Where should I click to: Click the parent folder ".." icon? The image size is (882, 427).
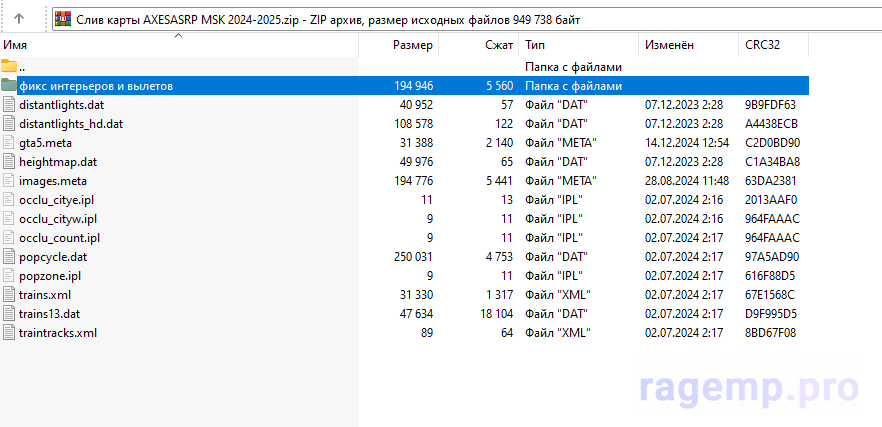pyautogui.click(x=9, y=67)
